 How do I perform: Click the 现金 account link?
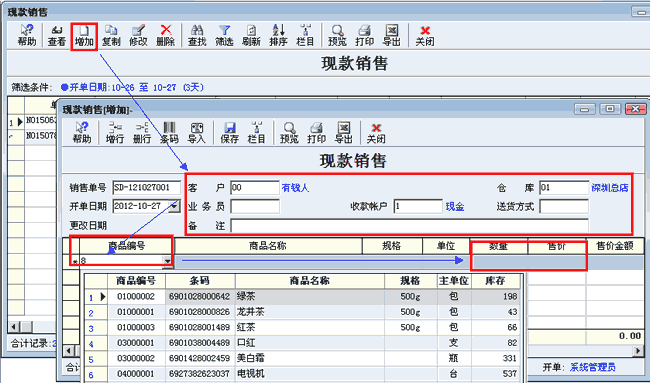[x=455, y=207]
